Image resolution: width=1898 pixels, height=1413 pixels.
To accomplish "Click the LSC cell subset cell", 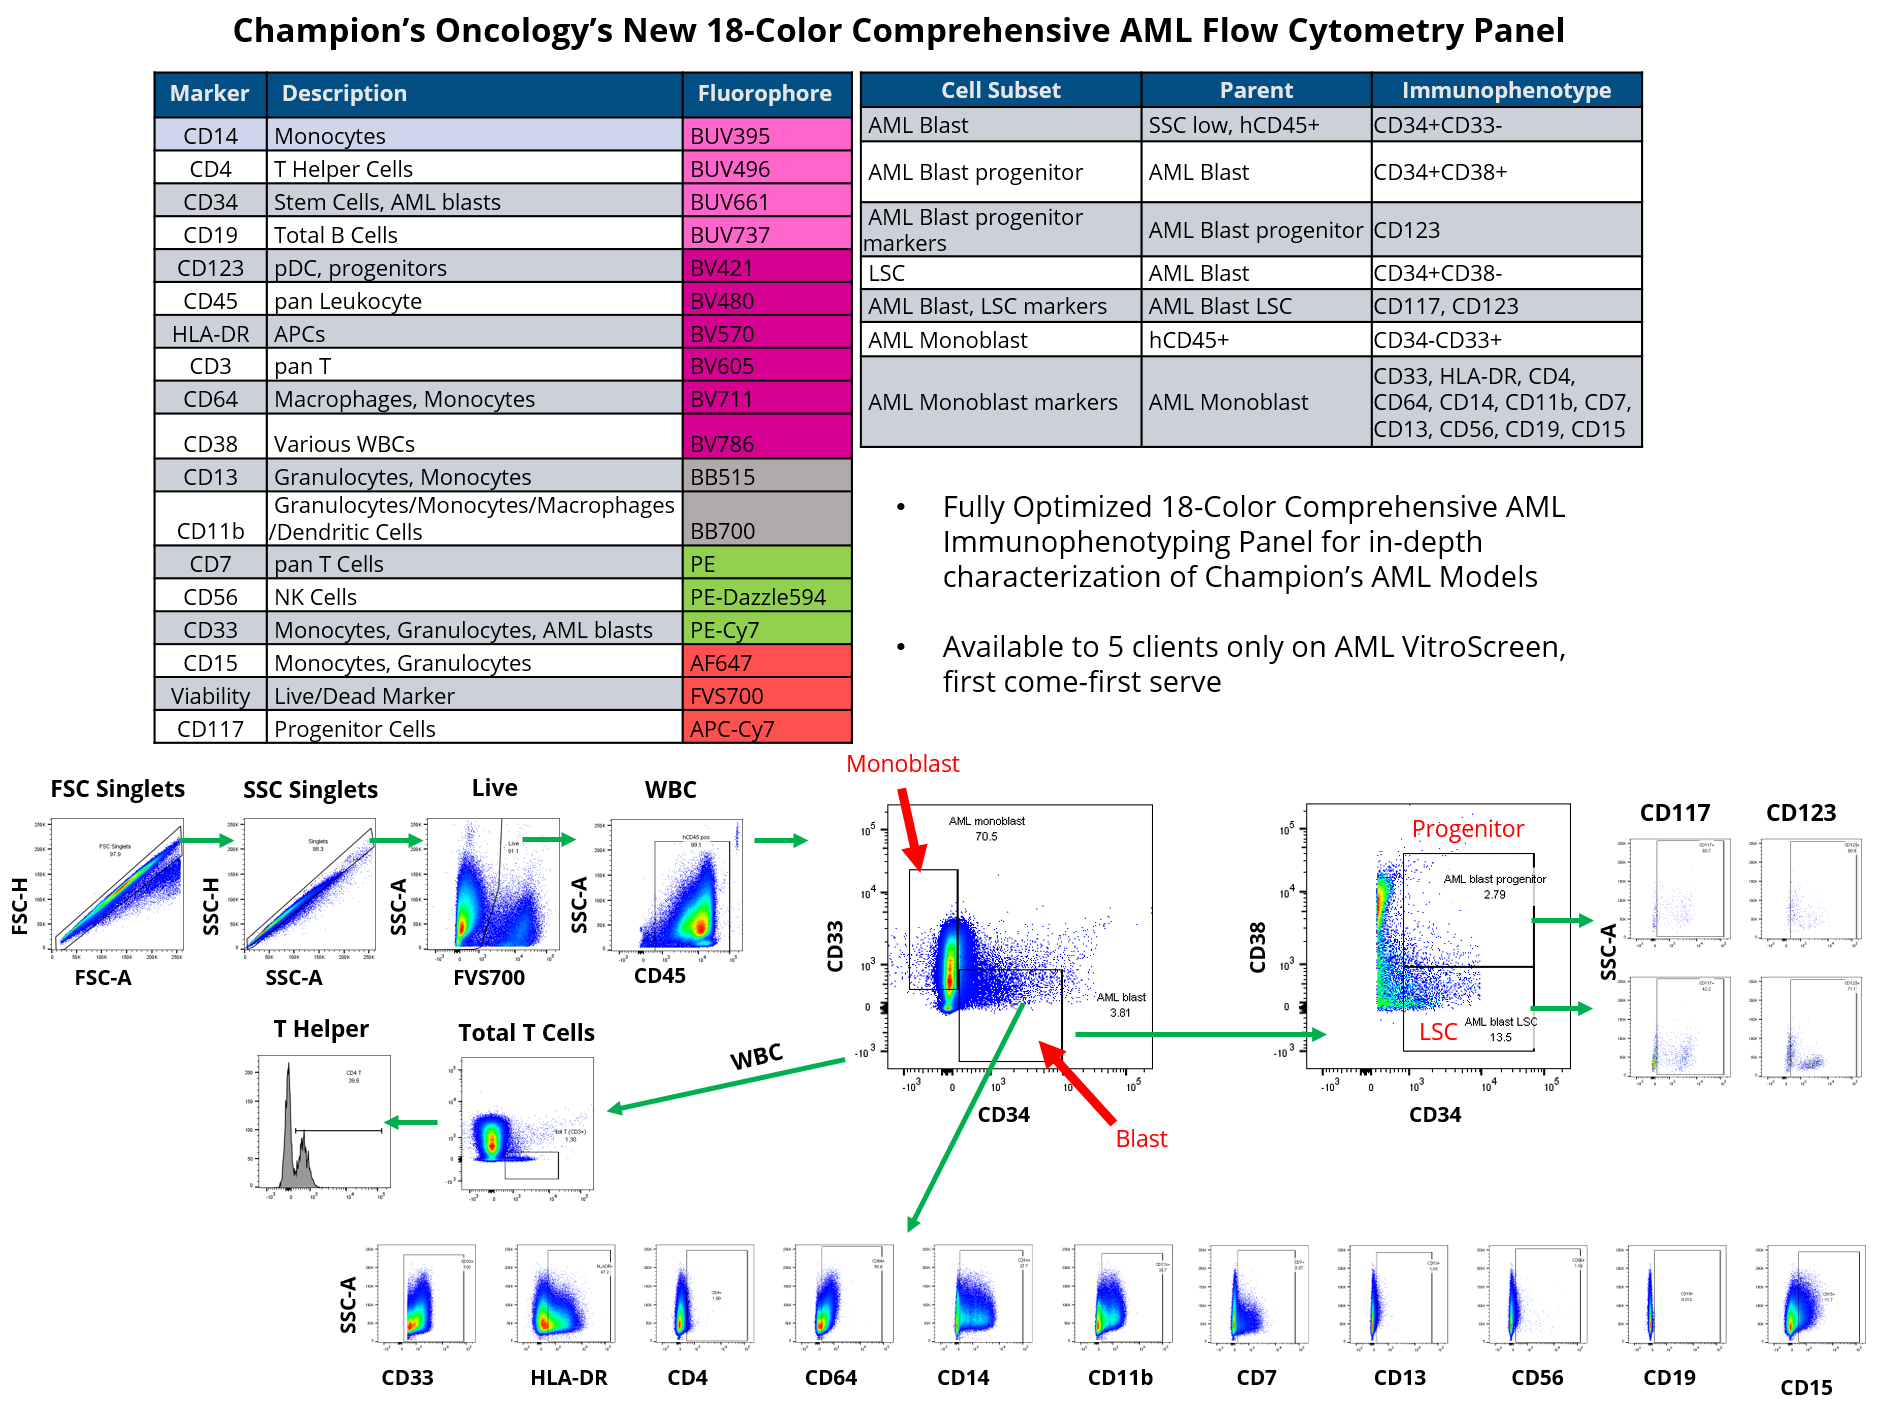I will (1000, 272).
